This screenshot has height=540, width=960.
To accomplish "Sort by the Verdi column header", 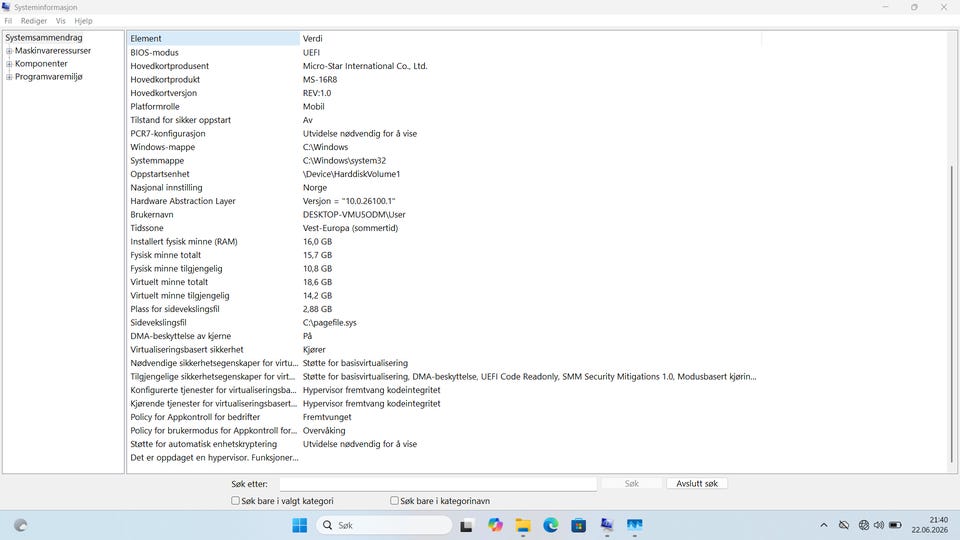I will (x=530, y=39).
